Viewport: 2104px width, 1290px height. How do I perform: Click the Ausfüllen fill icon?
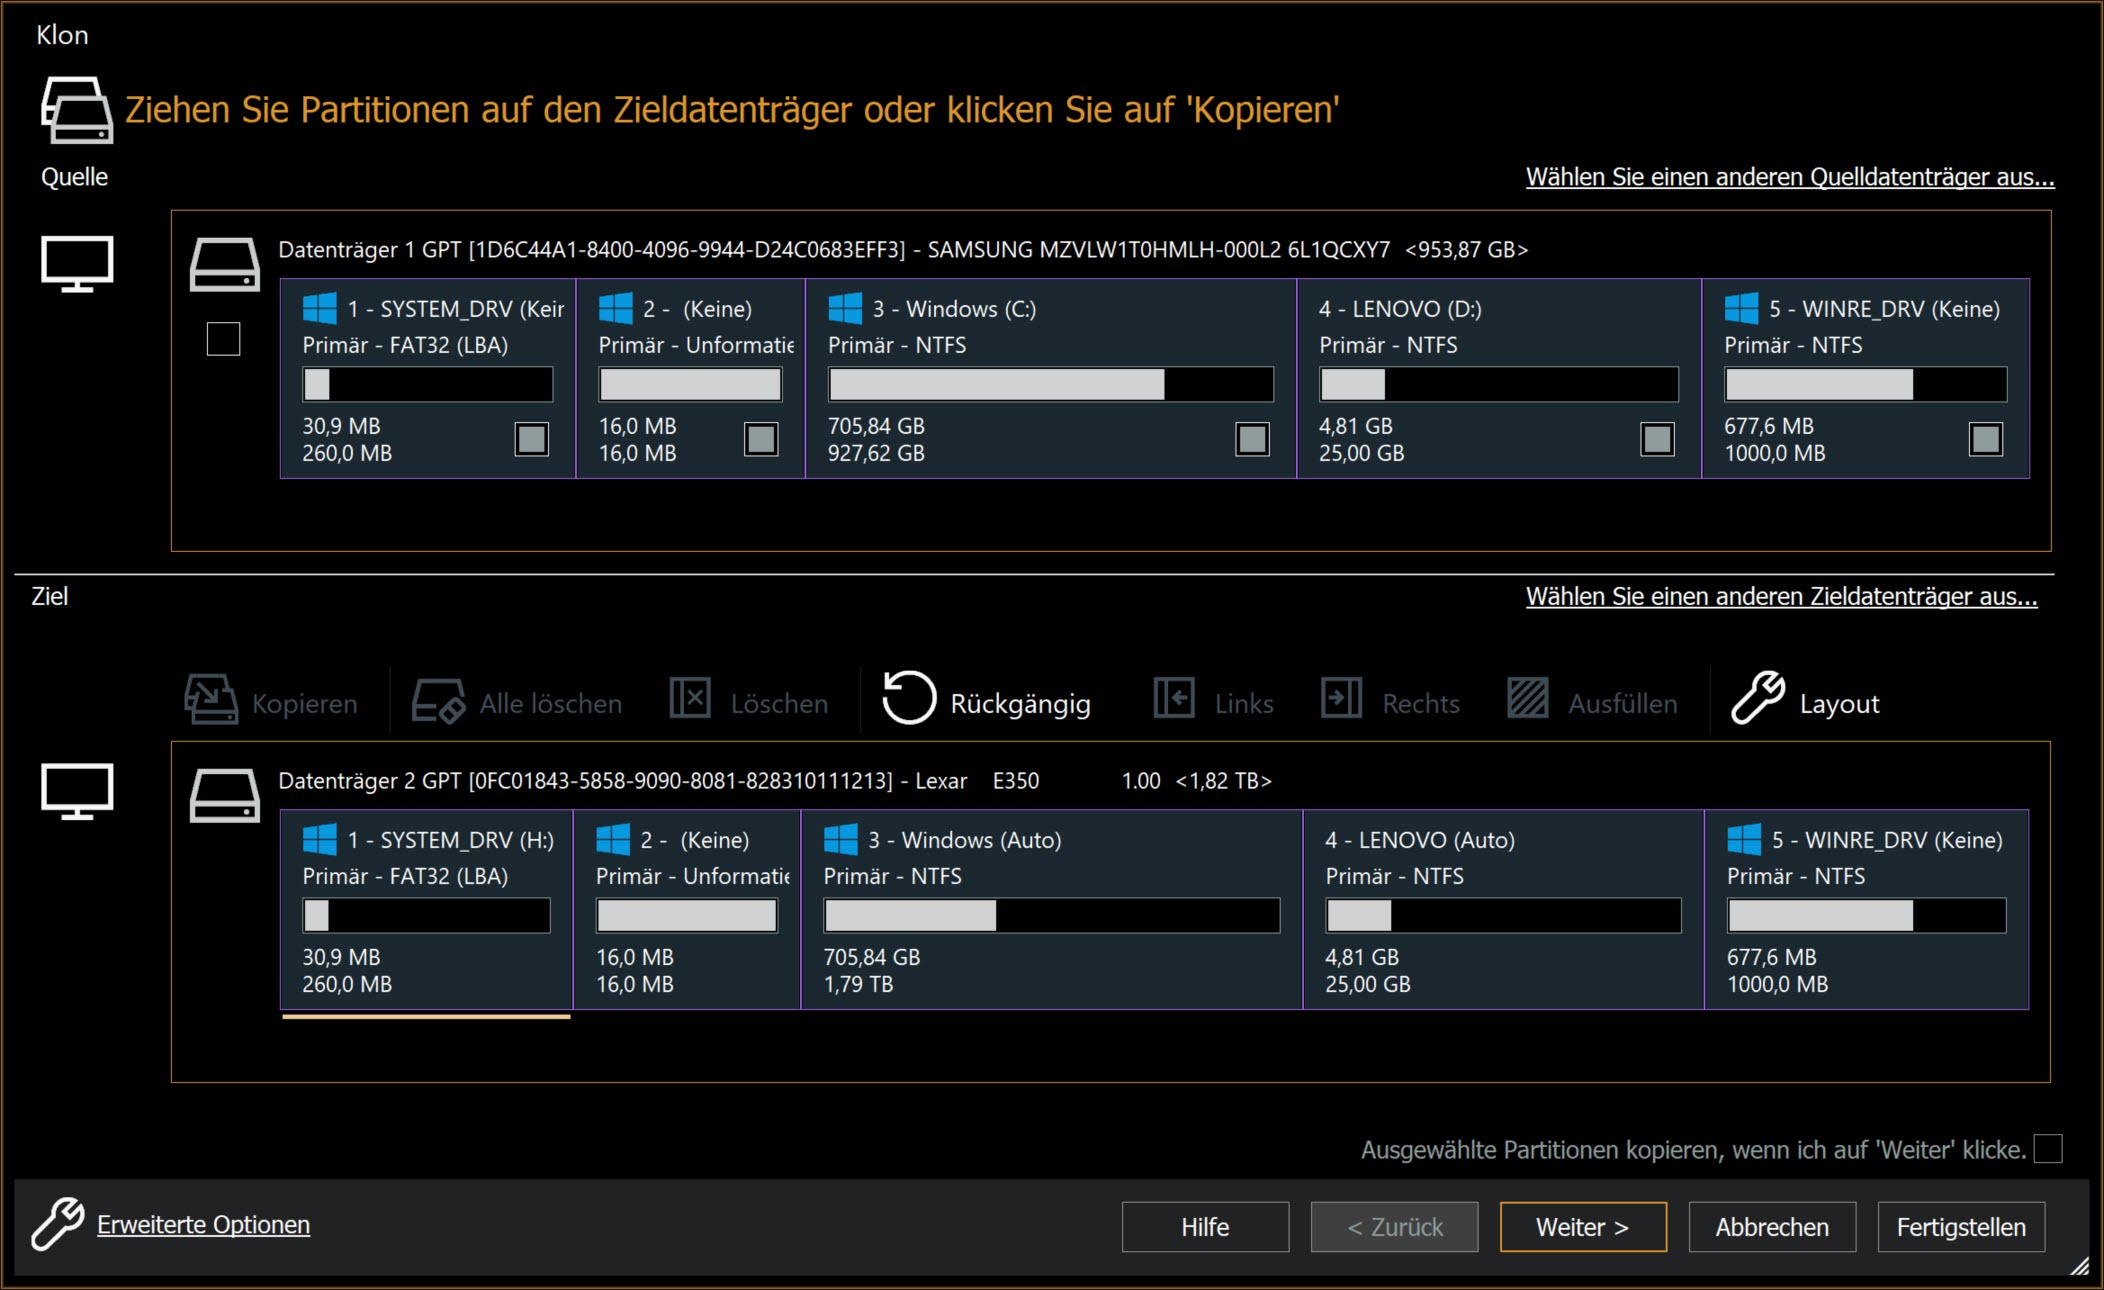(1528, 698)
